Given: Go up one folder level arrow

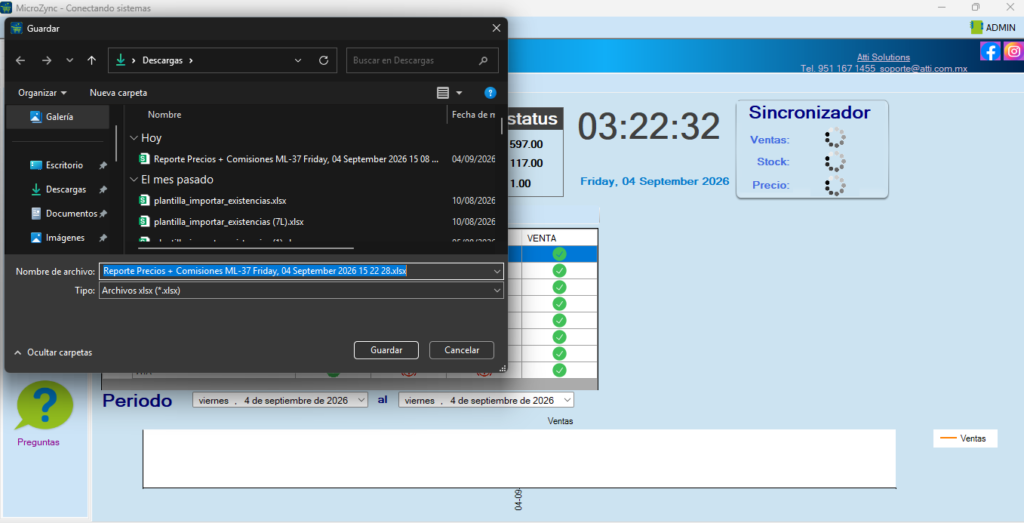Looking at the screenshot, I should pyautogui.click(x=91, y=60).
